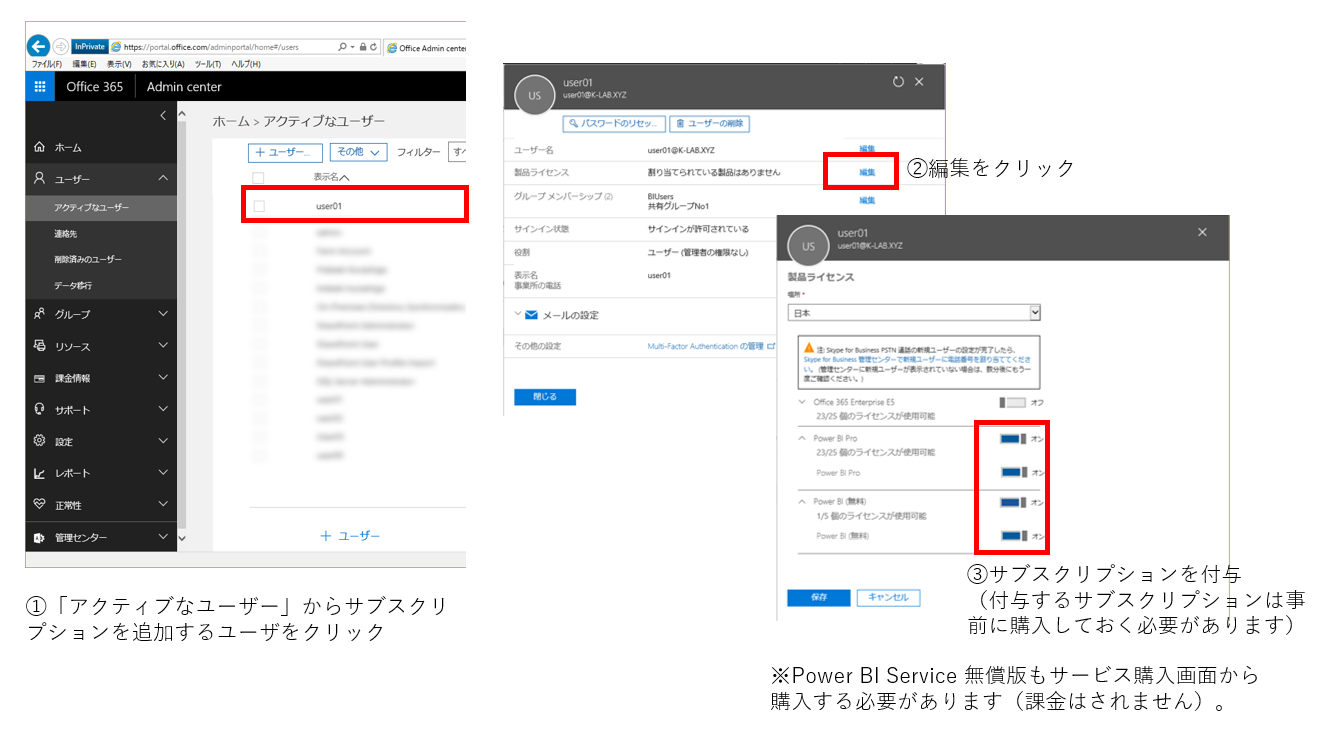The image size is (1321, 739).
Task: Collapse the sidebar using the left chevron
Action: [x=163, y=117]
